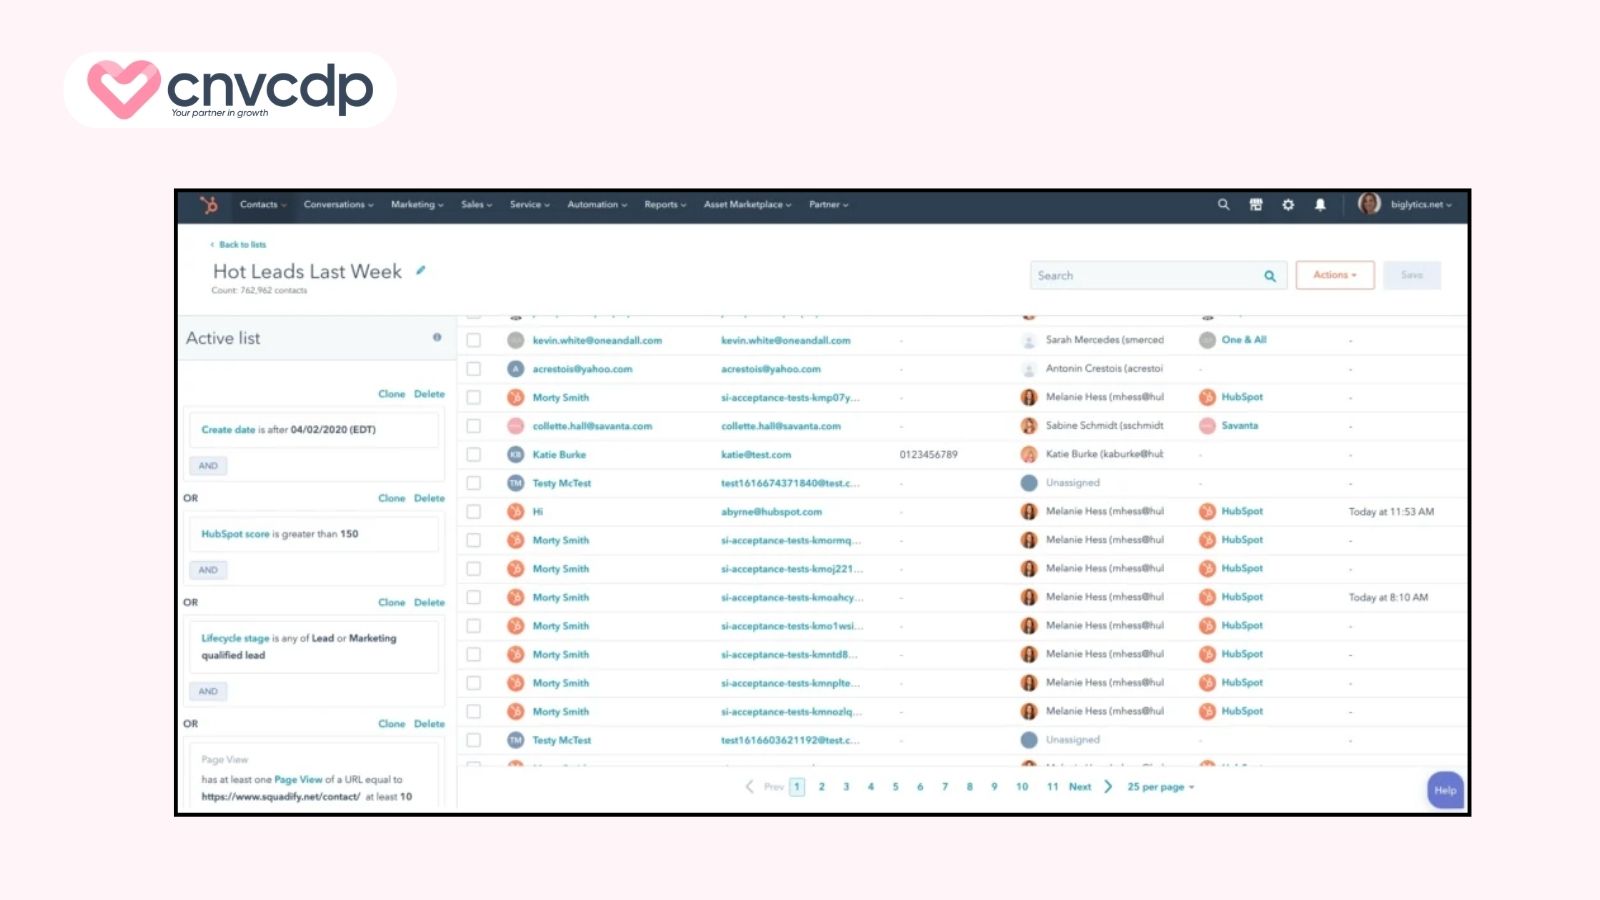The image size is (1600, 900).
Task: Go to page 11
Action: 1053,787
